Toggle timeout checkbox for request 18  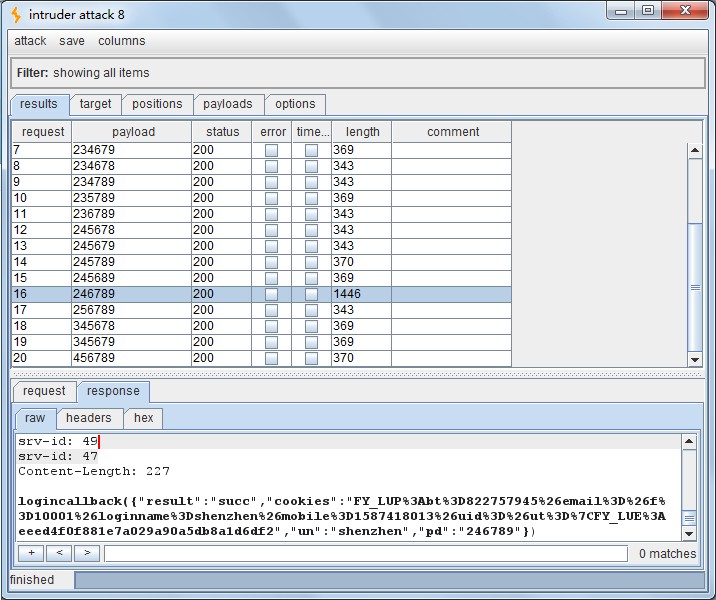pos(311,326)
